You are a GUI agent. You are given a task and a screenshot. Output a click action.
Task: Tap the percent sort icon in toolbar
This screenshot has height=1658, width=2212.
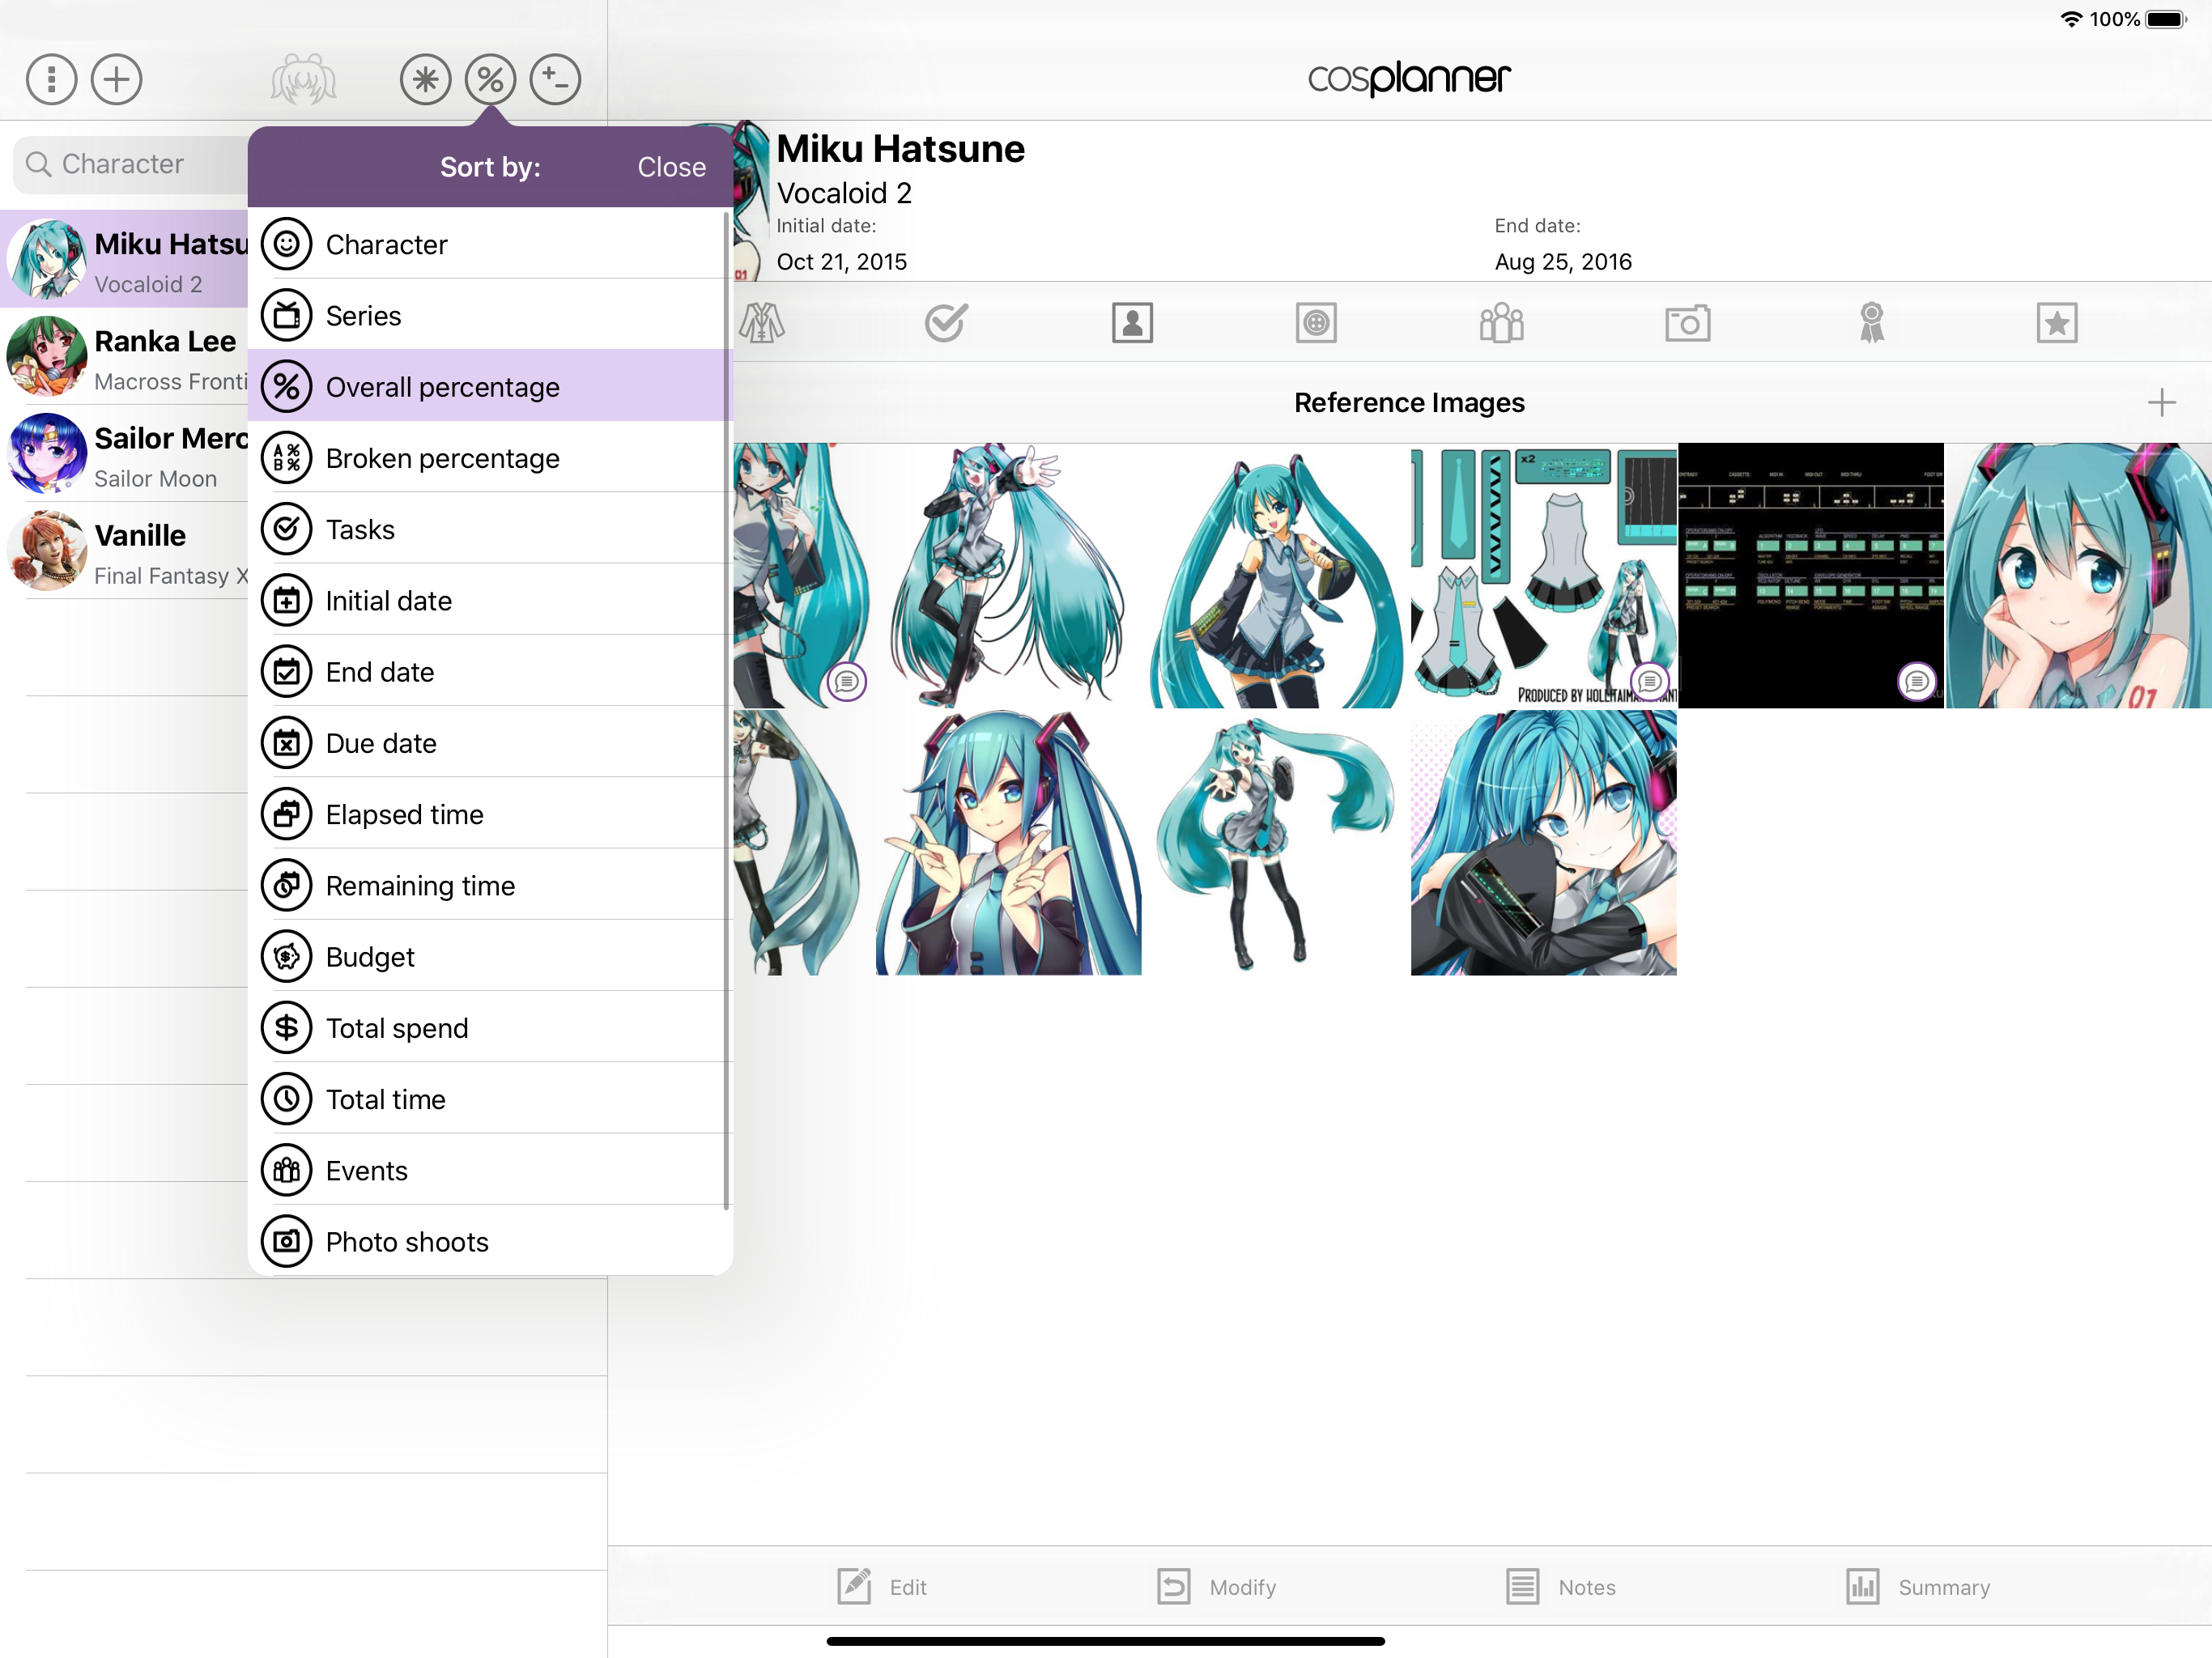pos(490,79)
